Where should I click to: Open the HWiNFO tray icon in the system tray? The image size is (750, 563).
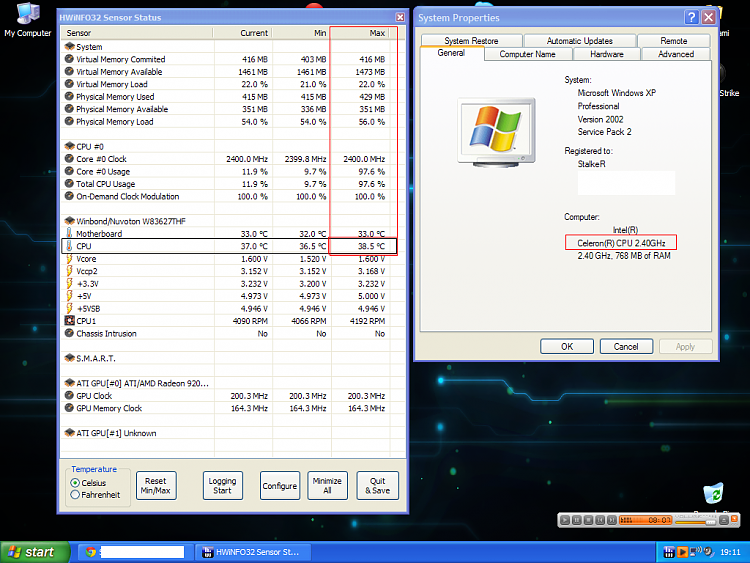pos(669,552)
